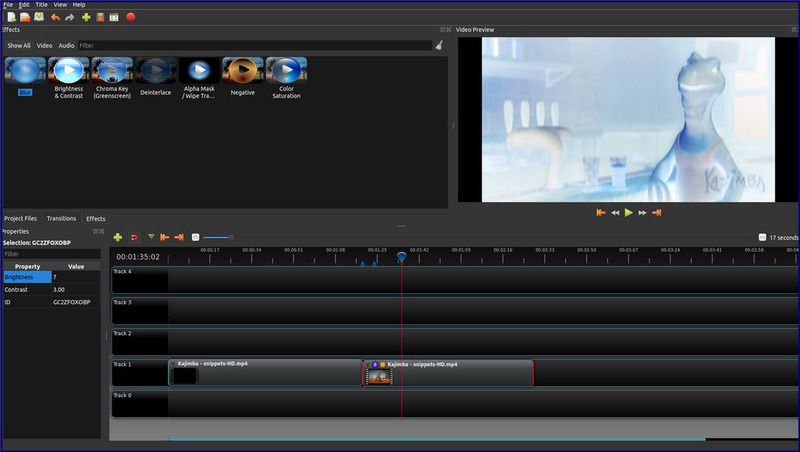Open the Help menu
Viewport: 800px width, 452px height.
(79, 5)
